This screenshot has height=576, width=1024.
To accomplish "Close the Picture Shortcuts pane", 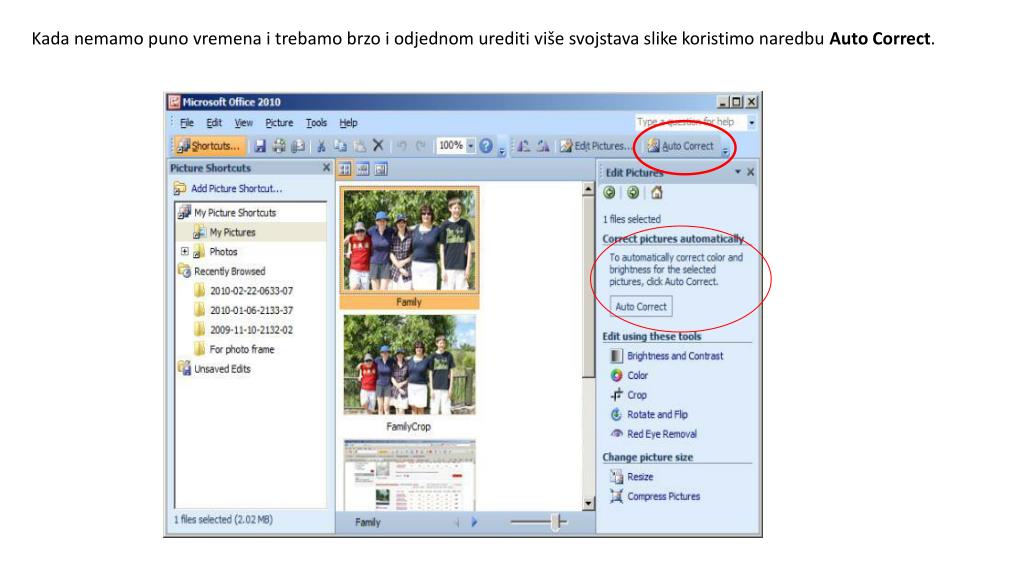I will pos(326,168).
